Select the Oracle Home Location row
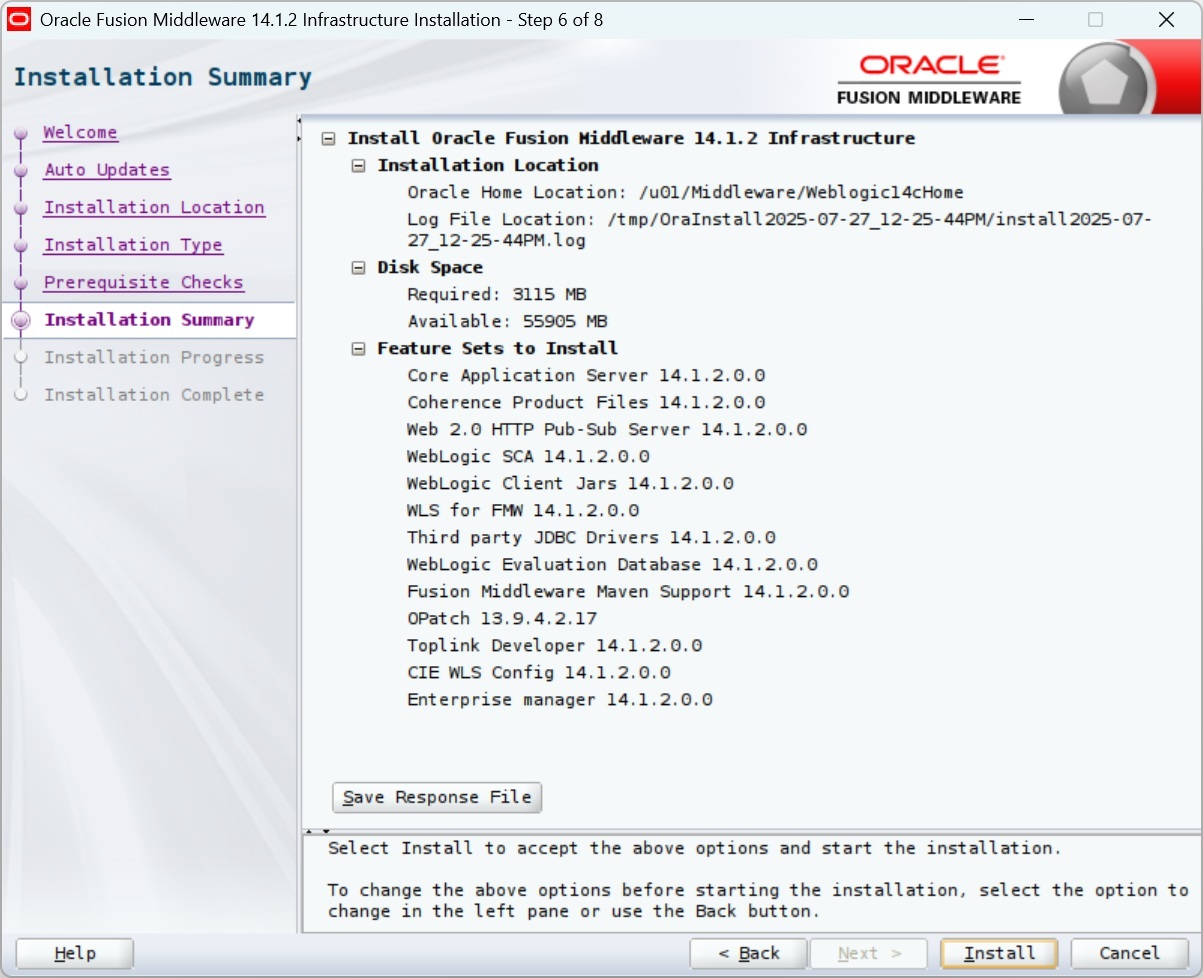The height and width of the screenshot is (978, 1203). point(685,192)
